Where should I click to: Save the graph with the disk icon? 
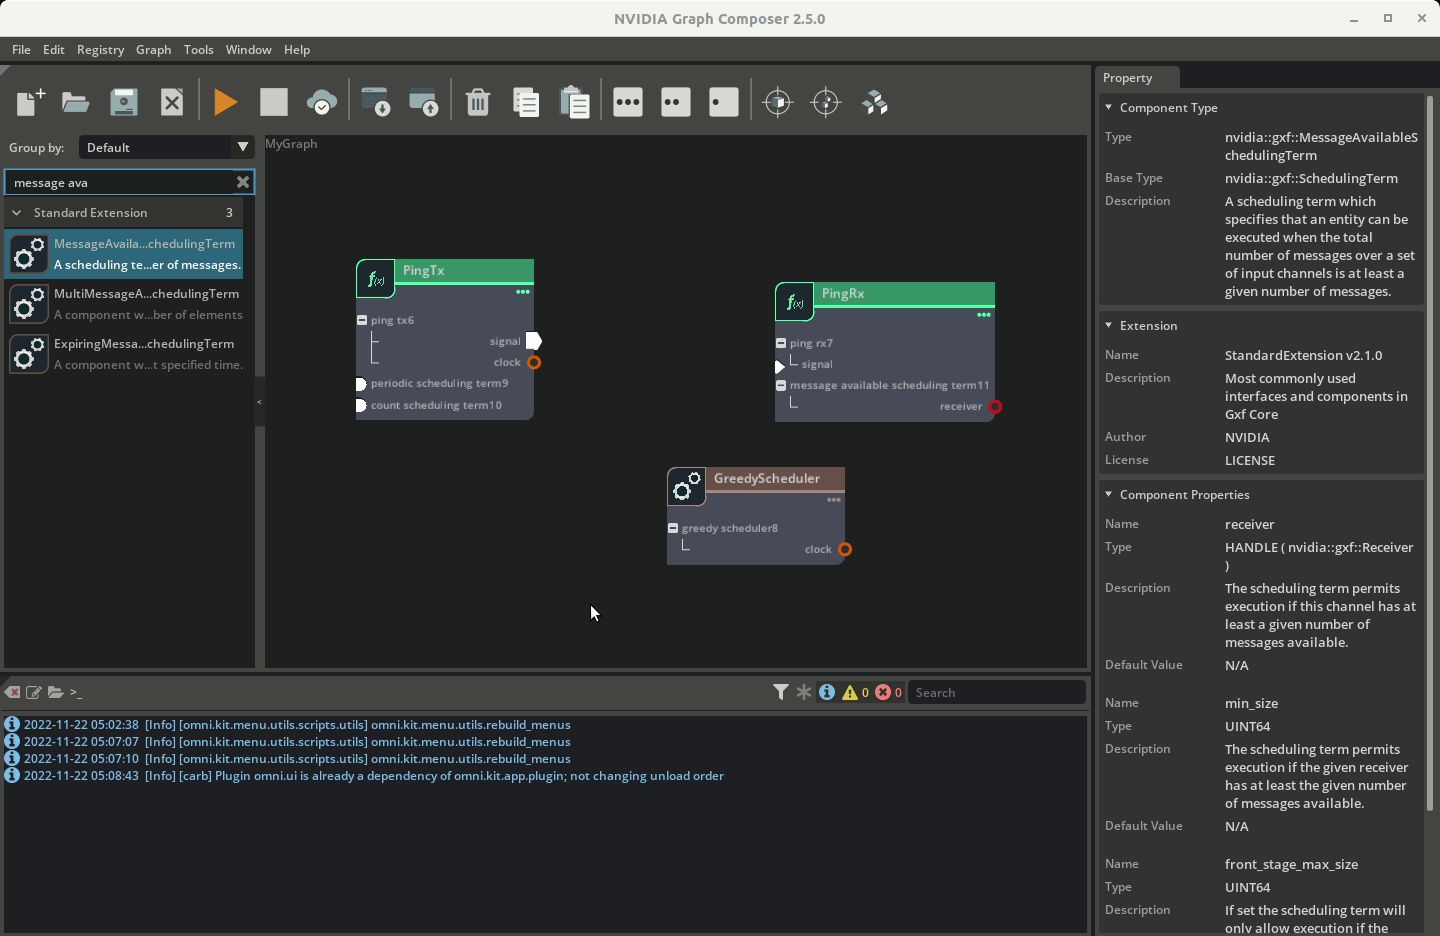click(124, 102)
